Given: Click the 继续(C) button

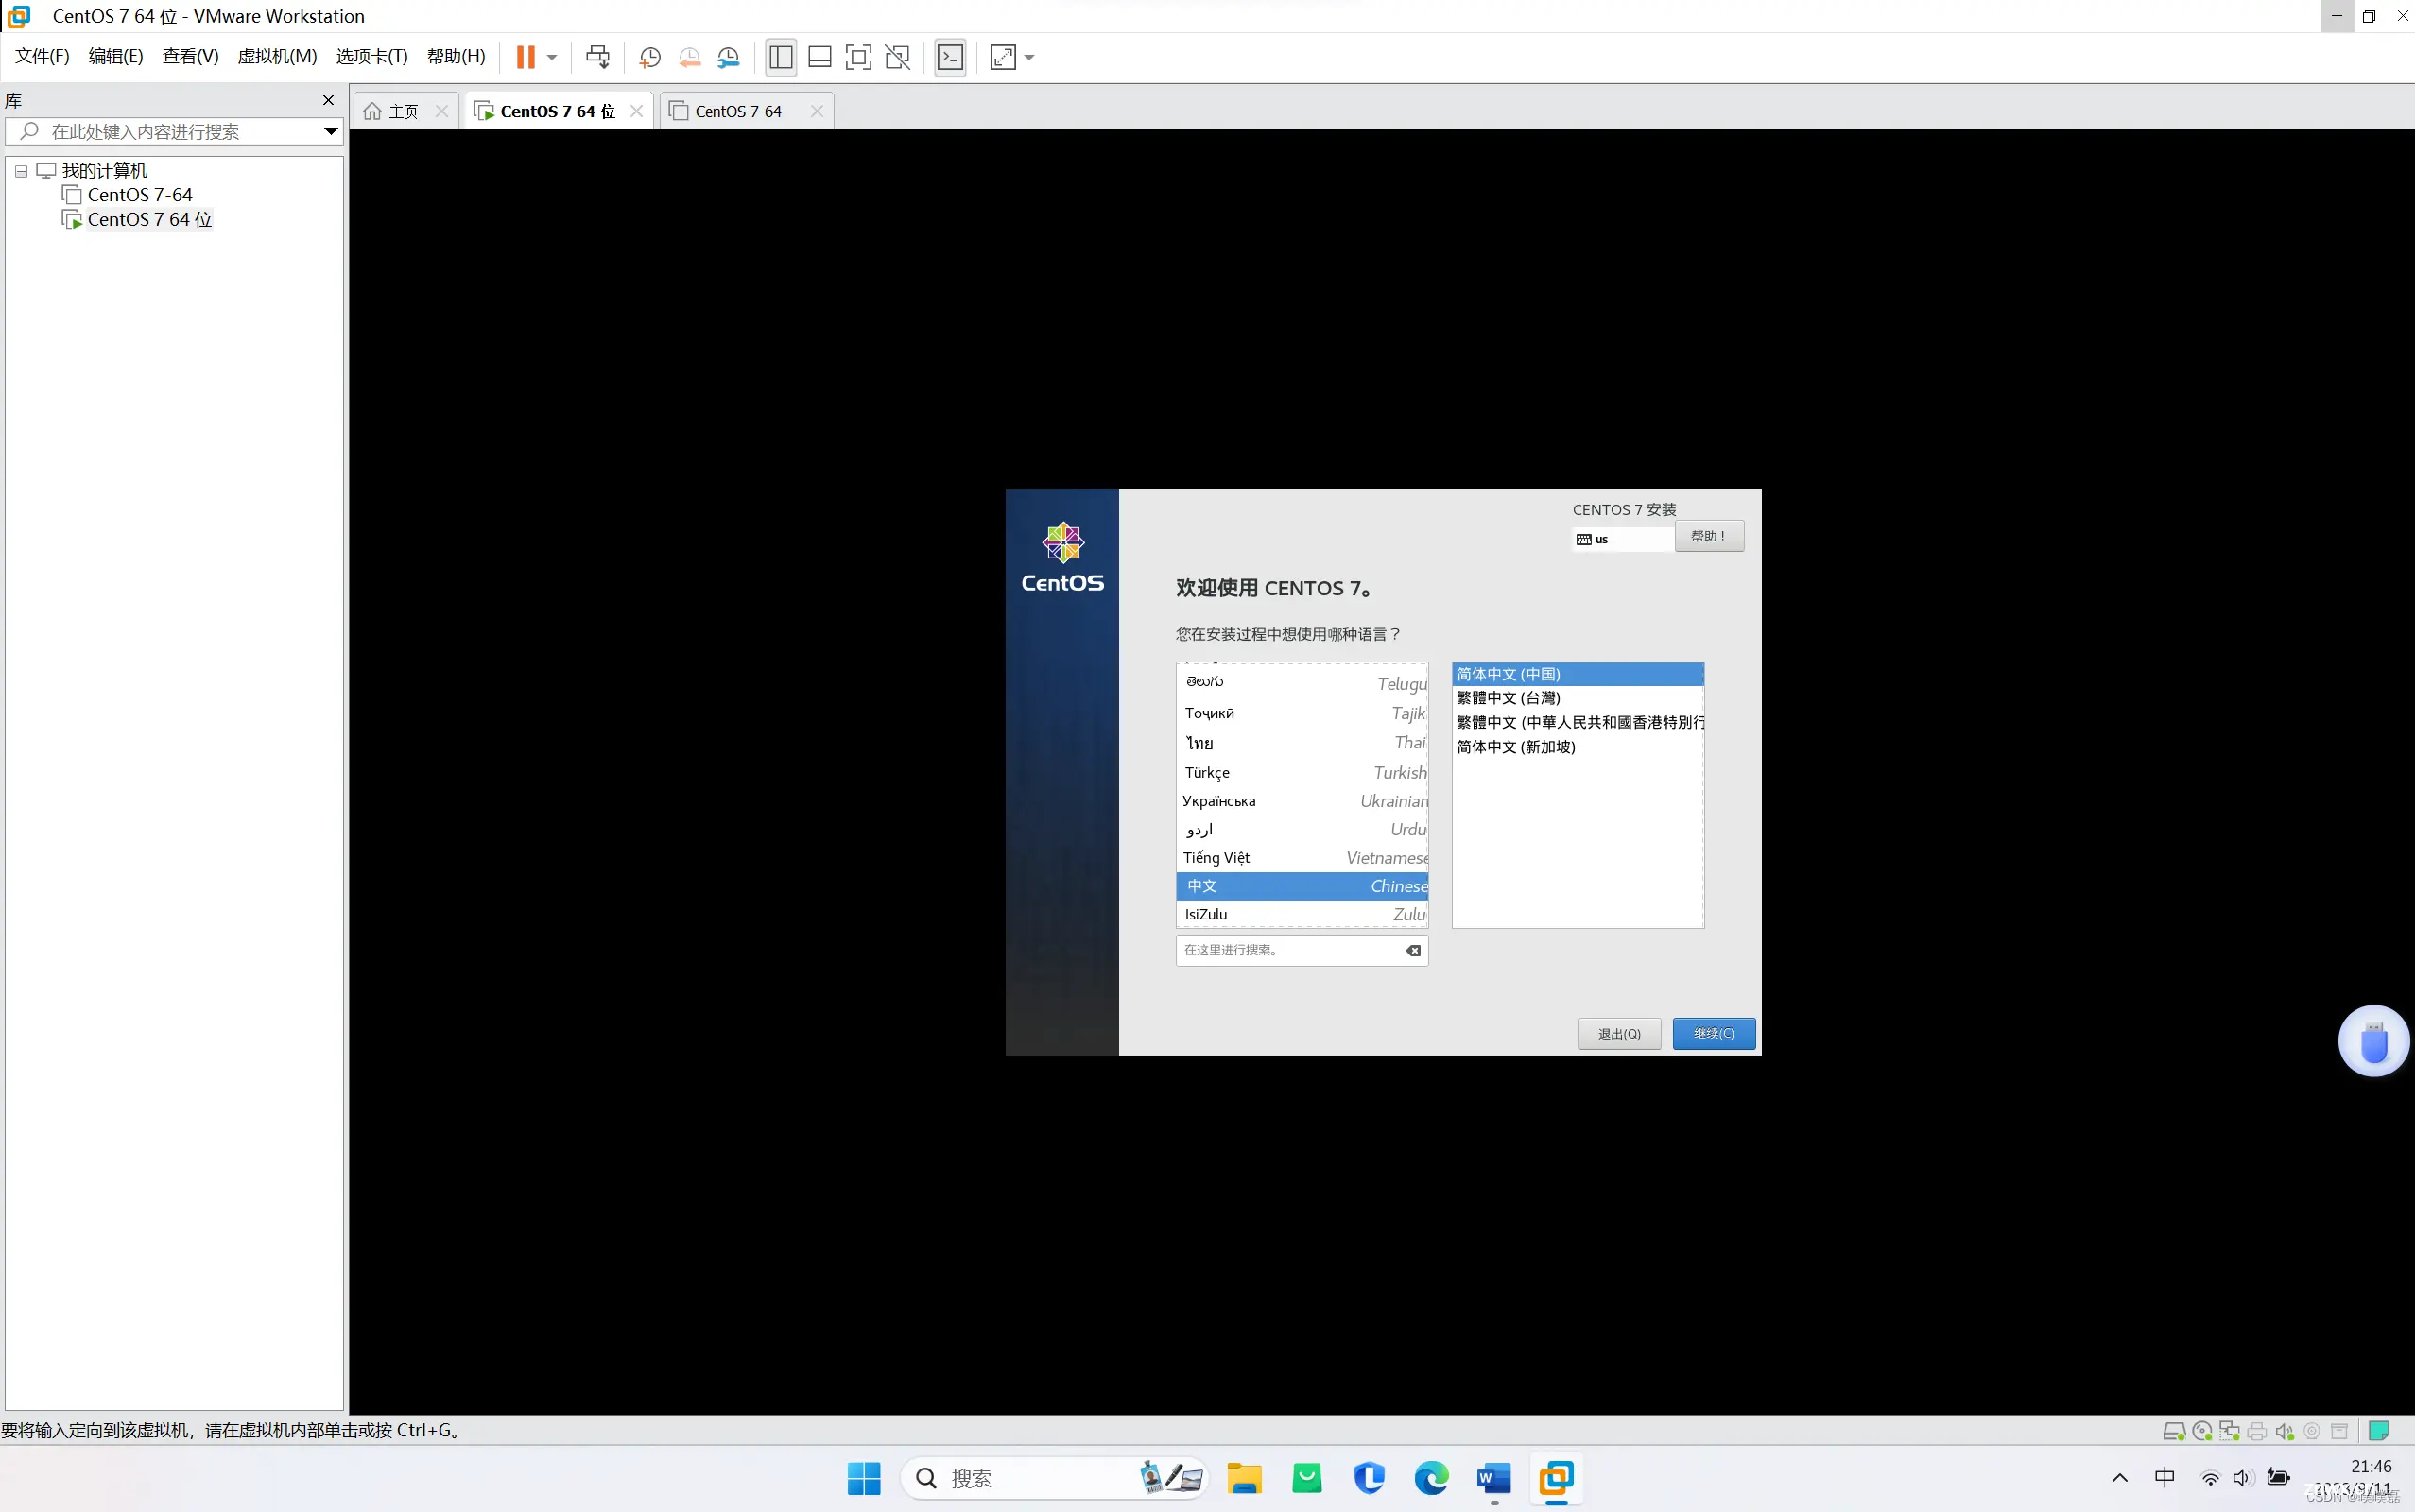Looking at the screenshot, I should (x=1714, y=1033).
